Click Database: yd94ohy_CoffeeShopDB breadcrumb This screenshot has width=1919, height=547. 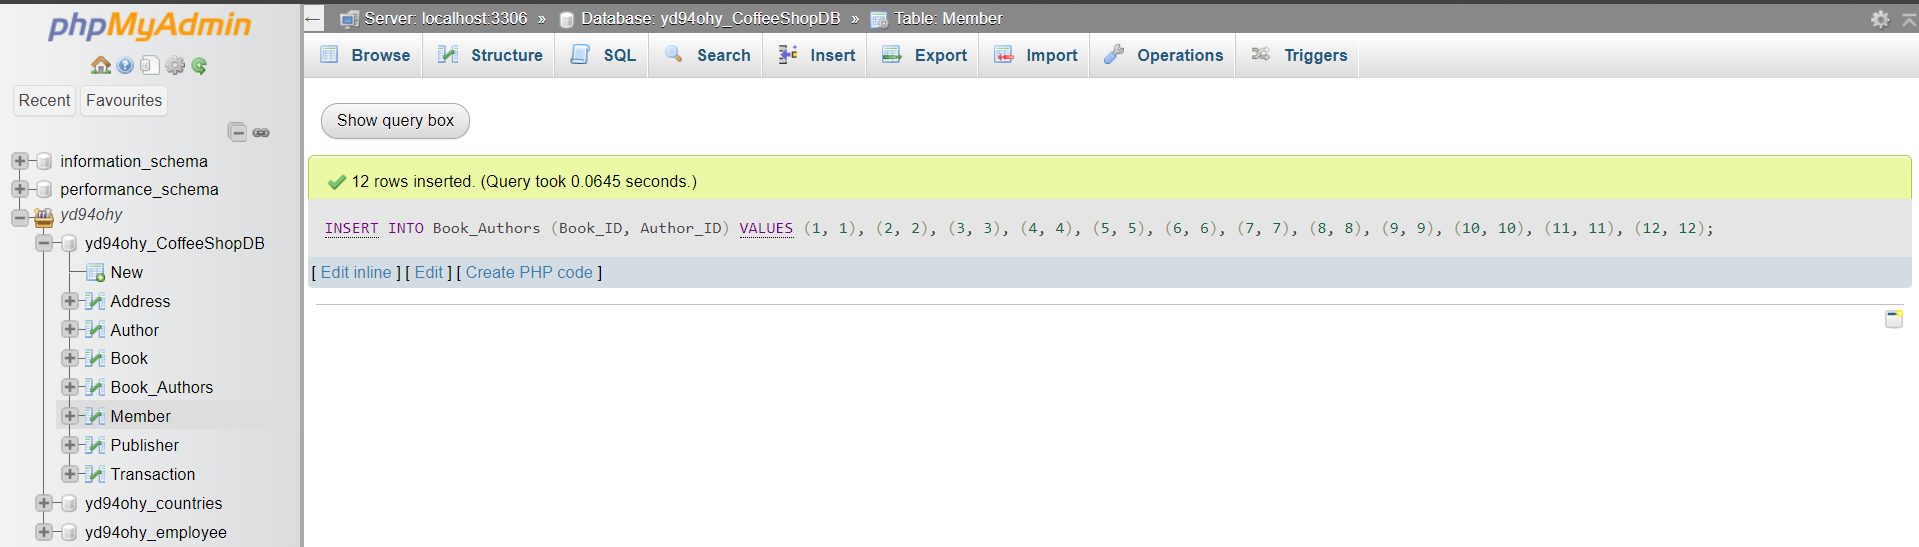pyautogui.click(x=710, y=18)
